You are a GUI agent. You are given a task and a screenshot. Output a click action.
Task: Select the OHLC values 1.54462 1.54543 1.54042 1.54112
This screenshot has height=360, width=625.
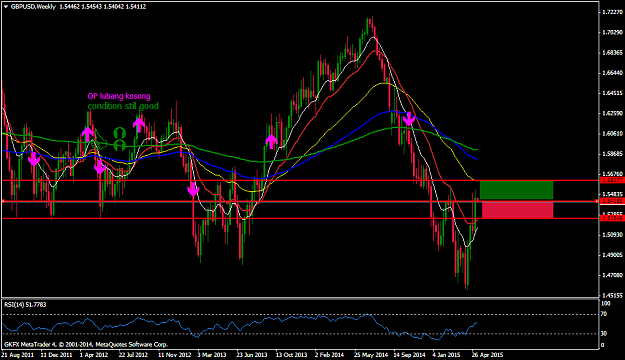click(103, 7)
